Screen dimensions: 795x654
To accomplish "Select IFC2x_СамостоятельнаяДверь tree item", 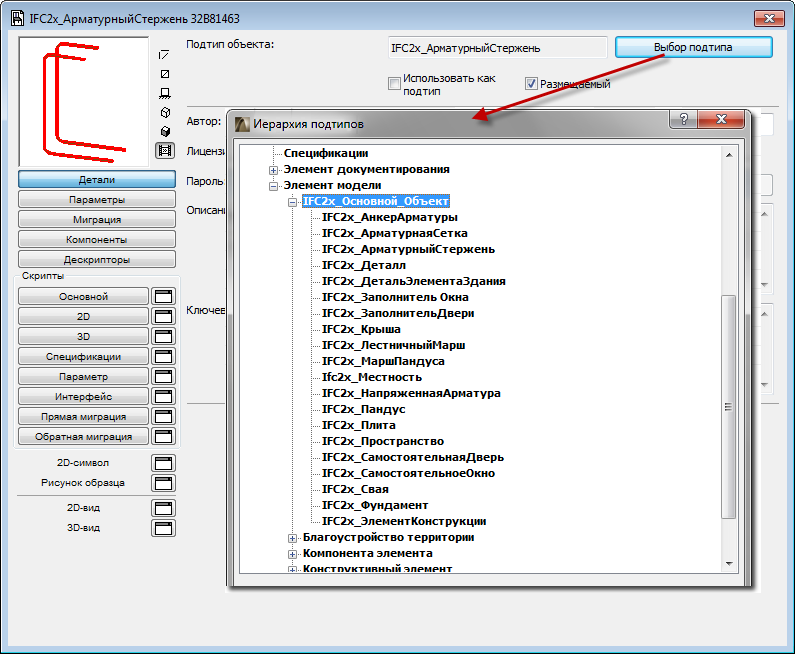I will [x=413, y=457].
